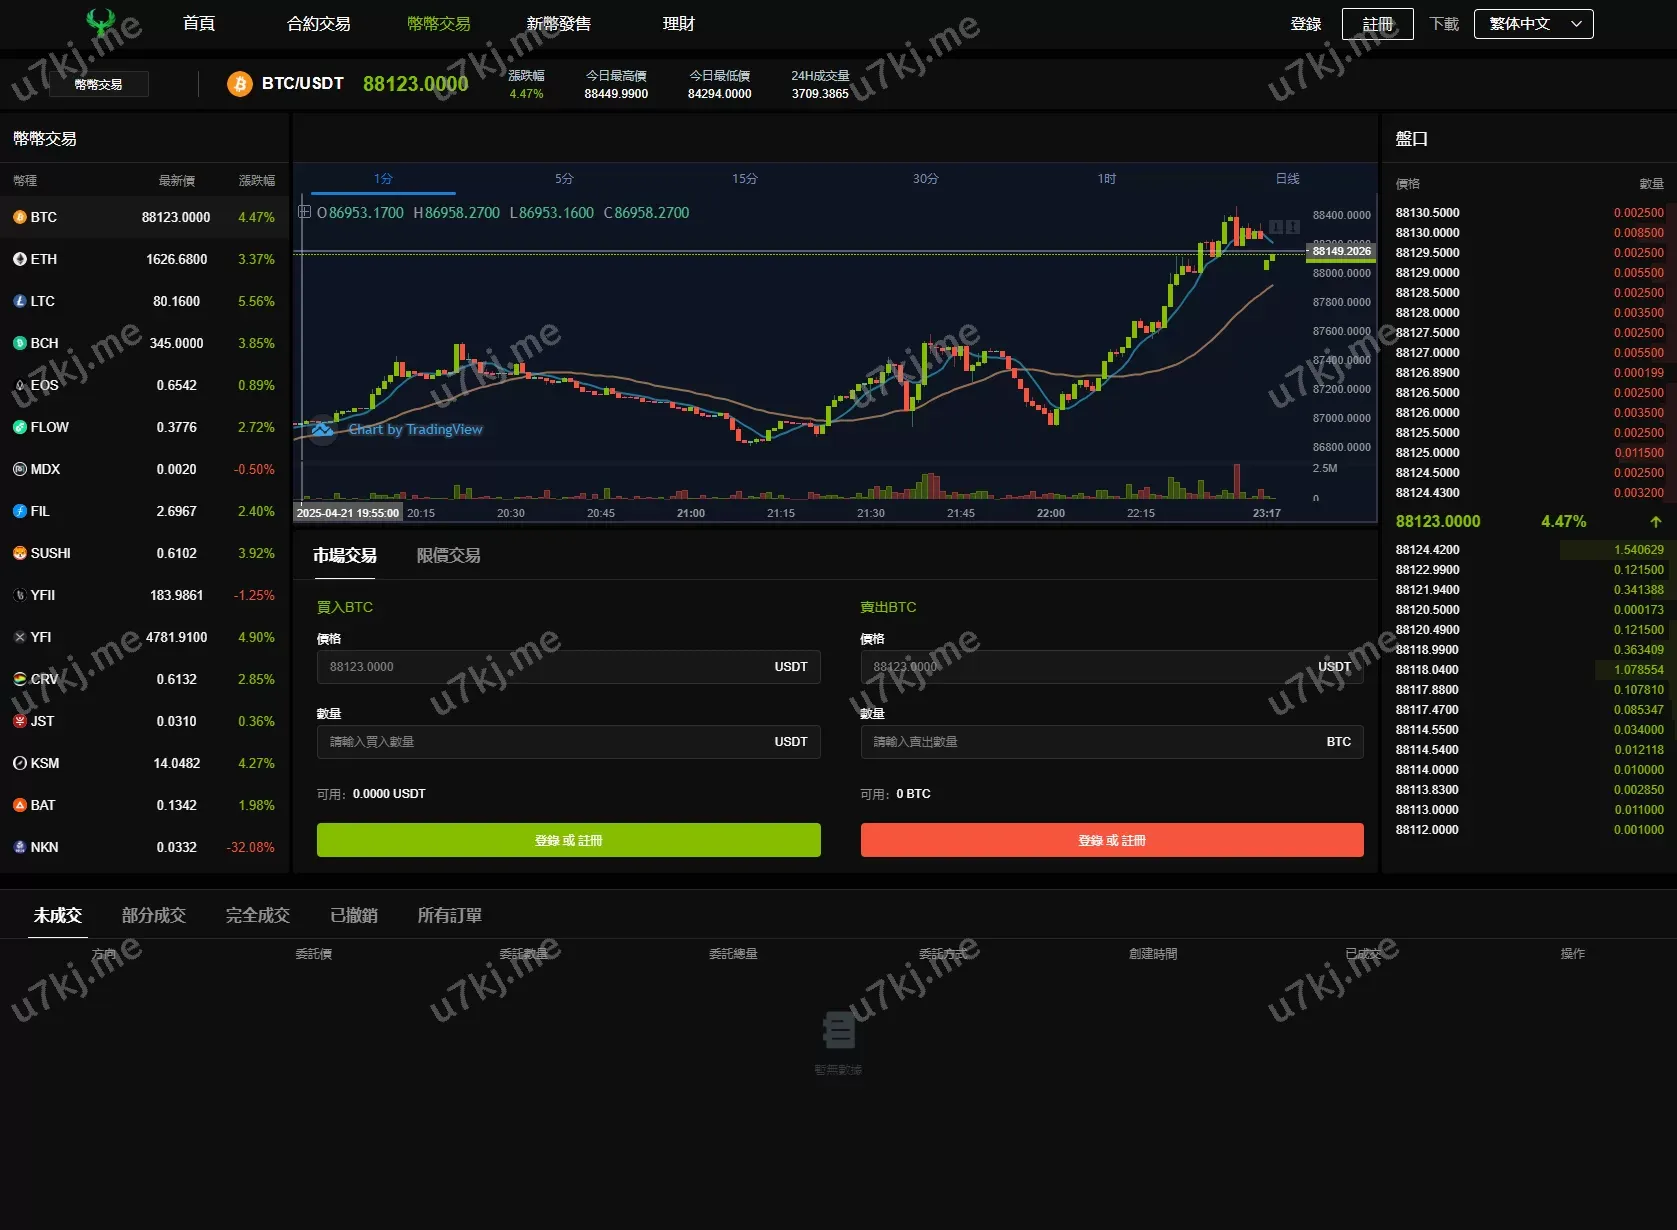Viewport: 1677px width, 1230px height.
Task: Show the 已撤銷 orders tab
Action: (353, 915)
